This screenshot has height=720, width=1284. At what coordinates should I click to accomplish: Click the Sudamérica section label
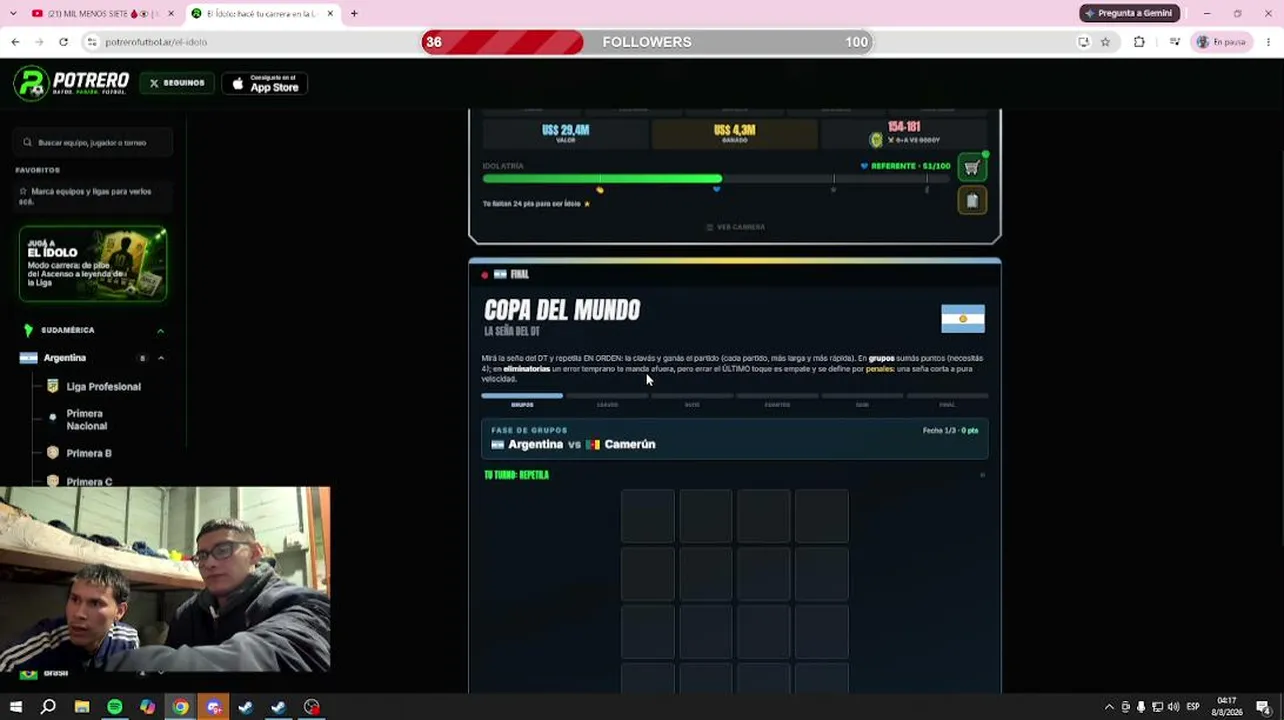tap(67, 330)
